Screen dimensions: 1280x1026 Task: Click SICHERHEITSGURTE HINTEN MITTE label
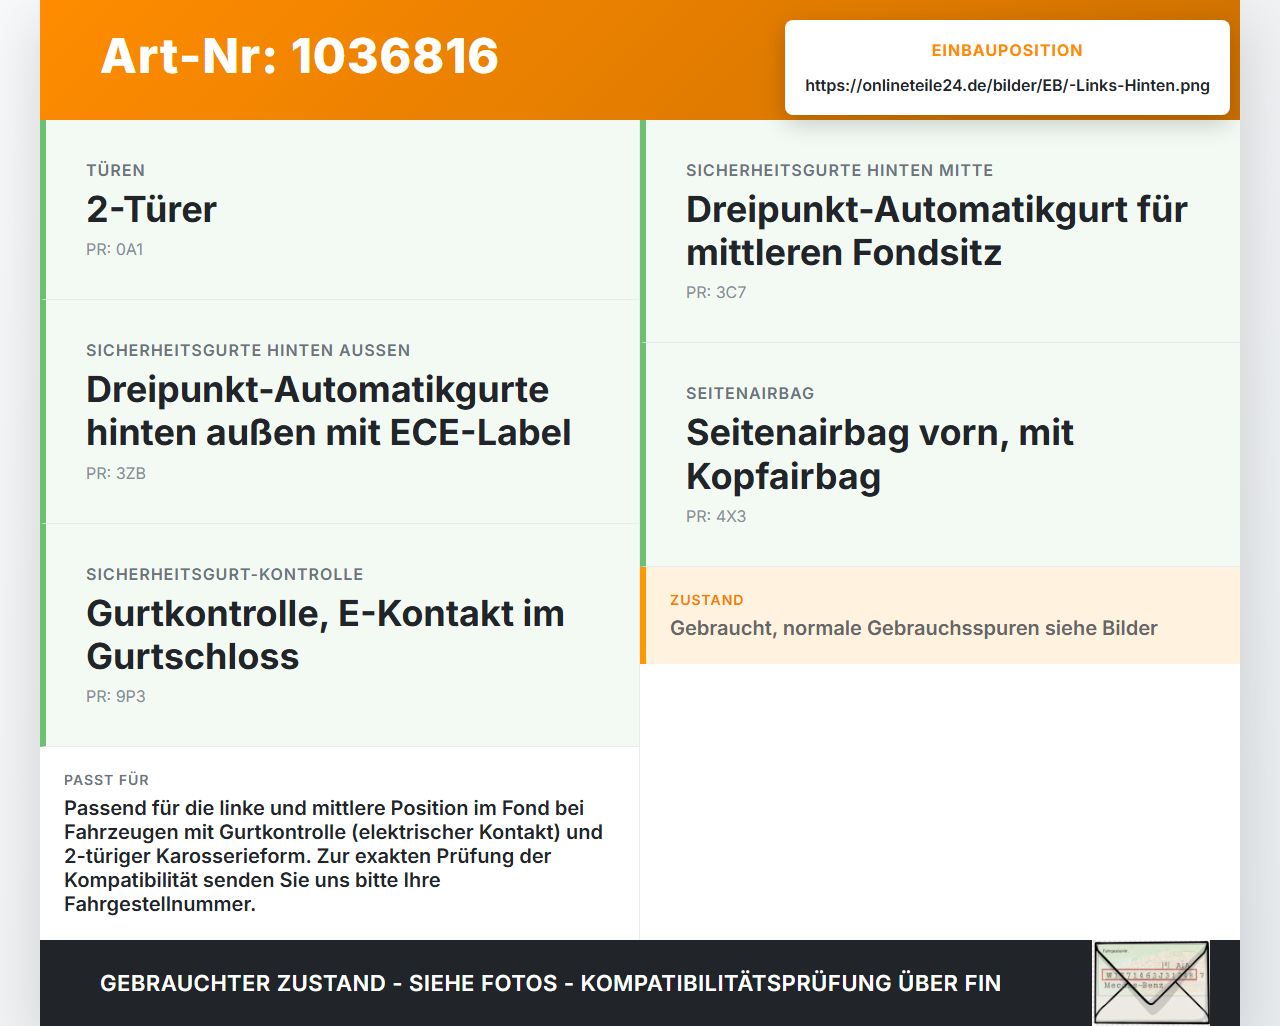point(840,170)
